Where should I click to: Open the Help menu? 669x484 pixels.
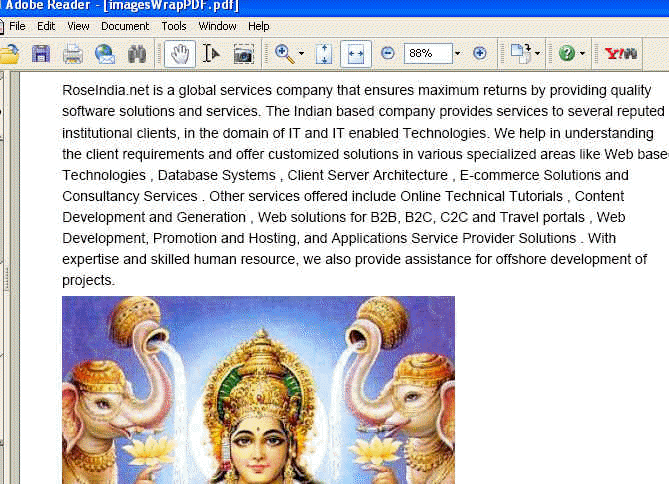[259, 26]
